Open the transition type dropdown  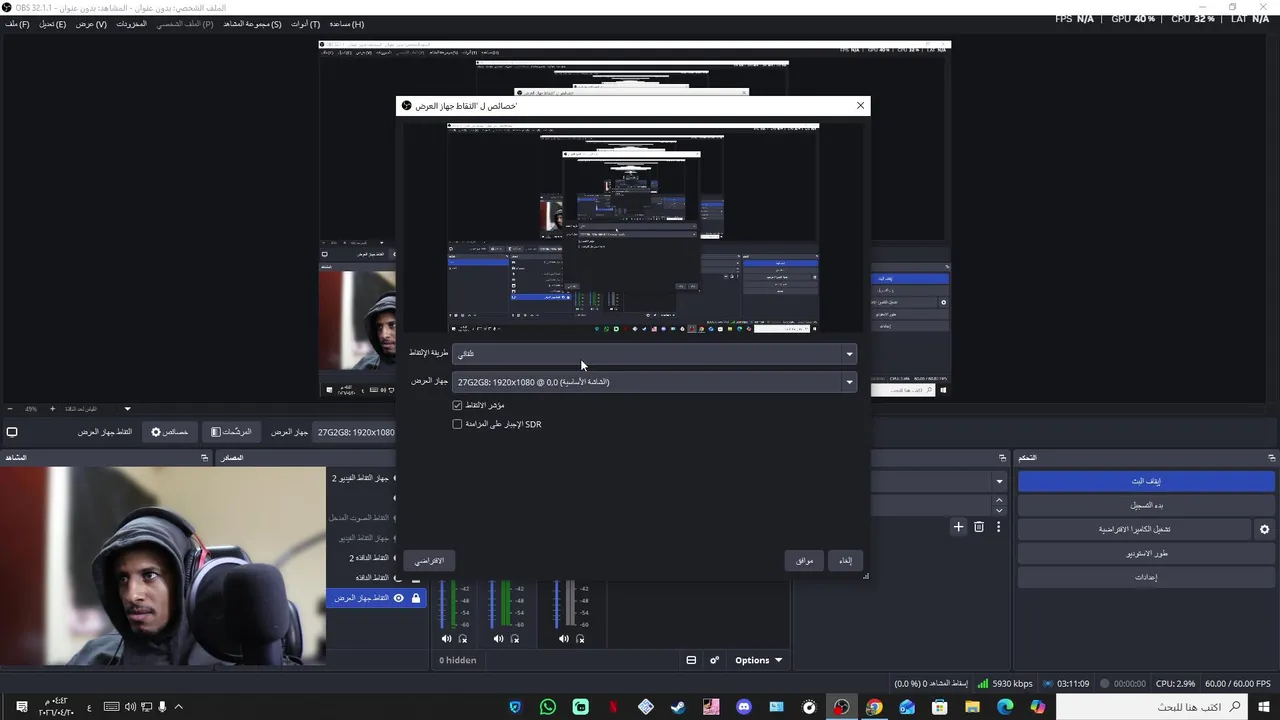click(x=999, y=481)
